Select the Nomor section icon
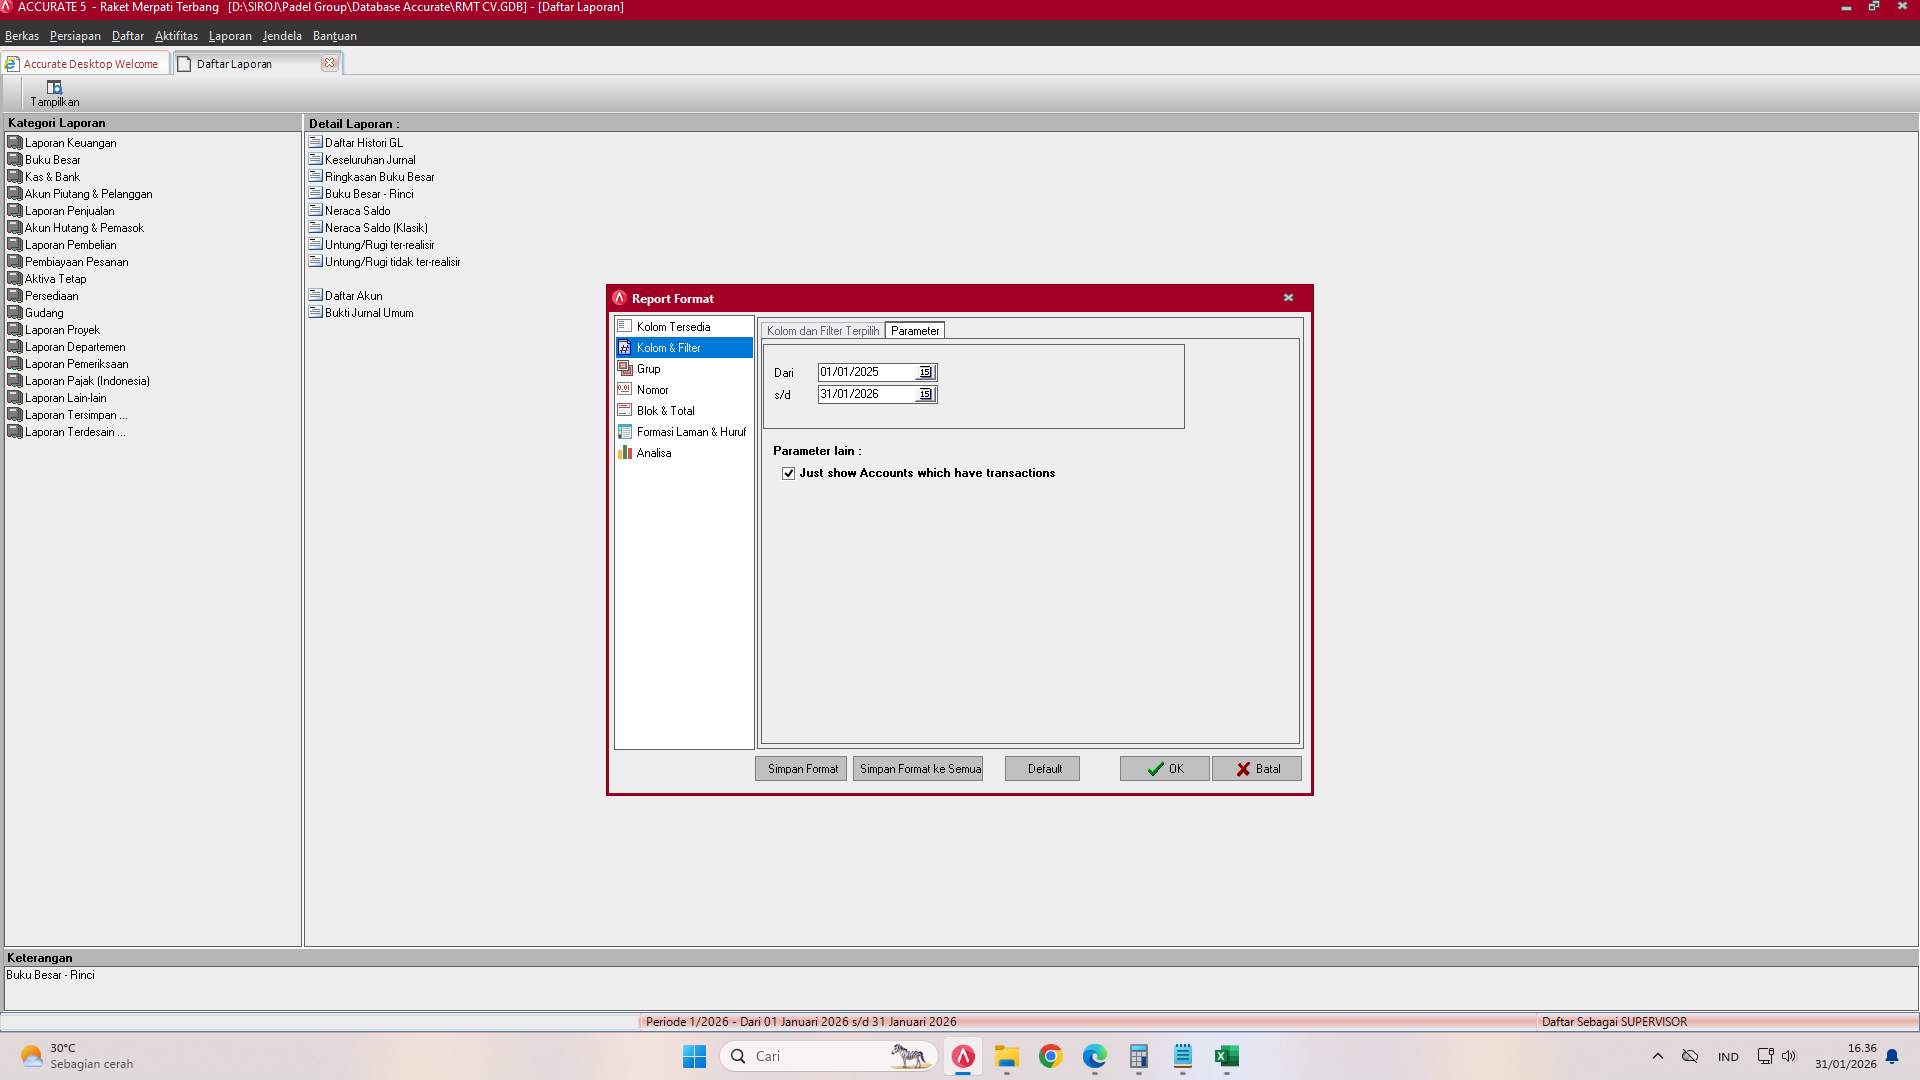The image size is (1920, 1080). pyautogui.click(x=626, y=389)
